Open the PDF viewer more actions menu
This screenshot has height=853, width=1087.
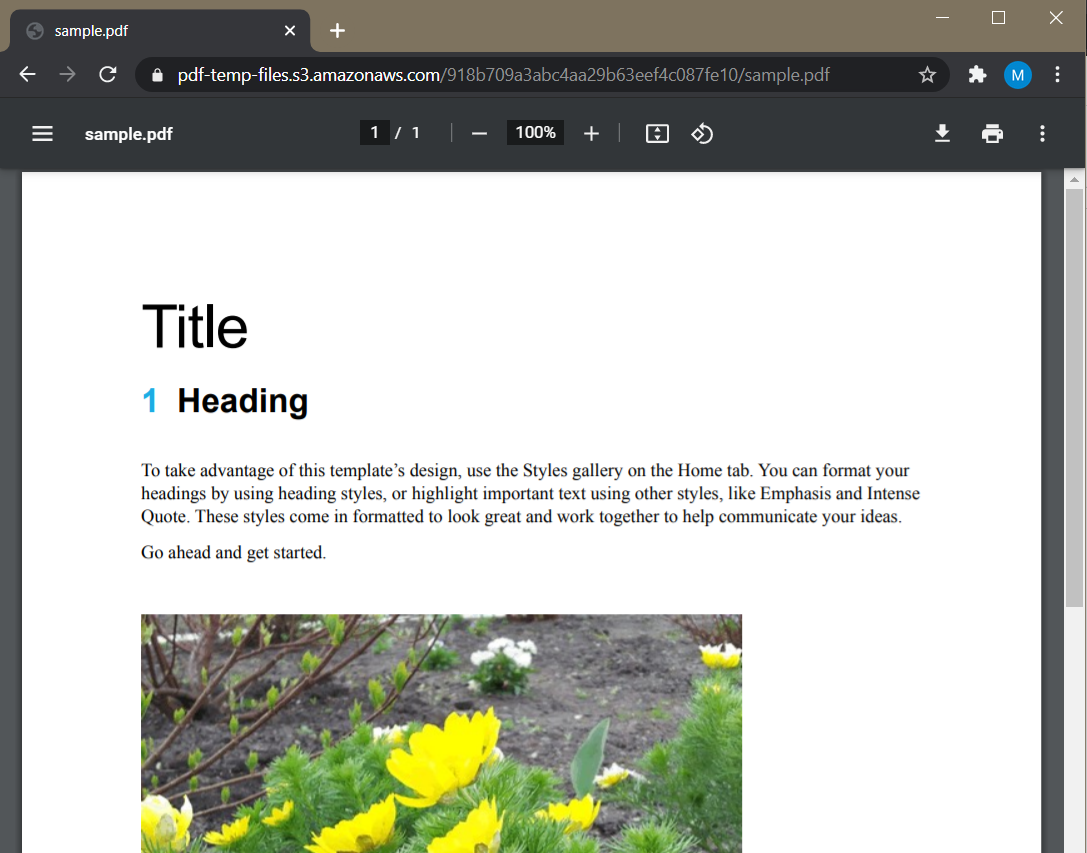click(1042, 133)
